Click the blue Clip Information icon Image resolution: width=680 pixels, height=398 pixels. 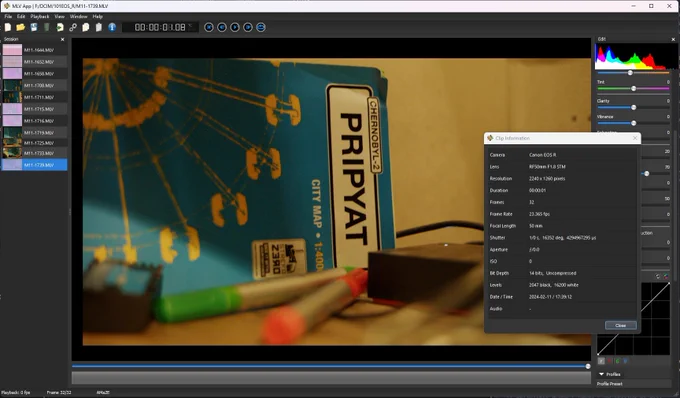(x=112, y=27)
